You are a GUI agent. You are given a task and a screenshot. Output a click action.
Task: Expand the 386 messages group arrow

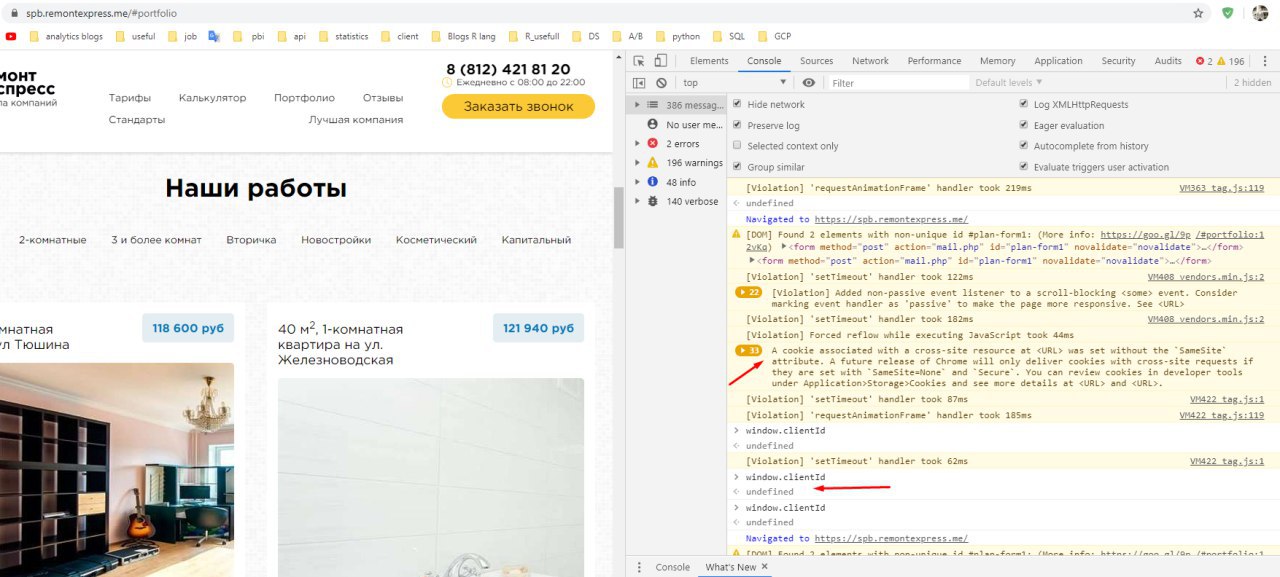(638, 104)
